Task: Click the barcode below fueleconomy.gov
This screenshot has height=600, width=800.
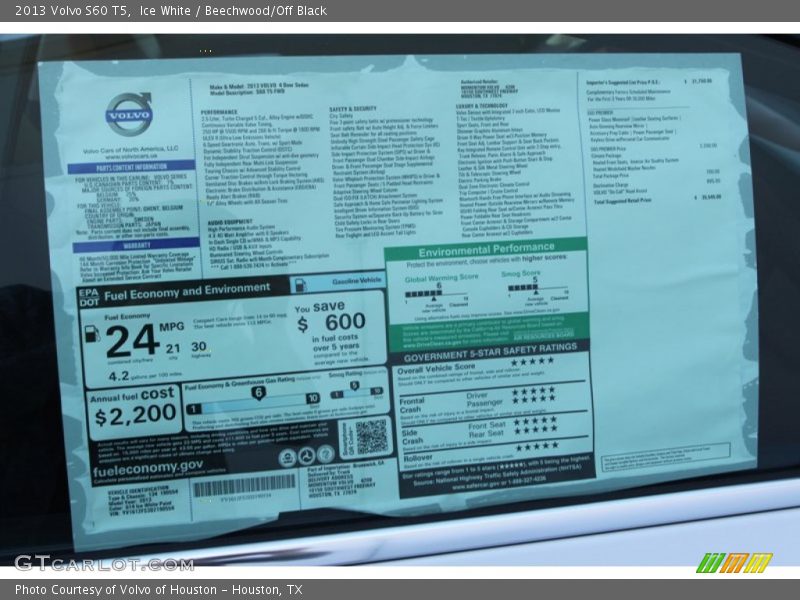Action: tap(244, 487)
